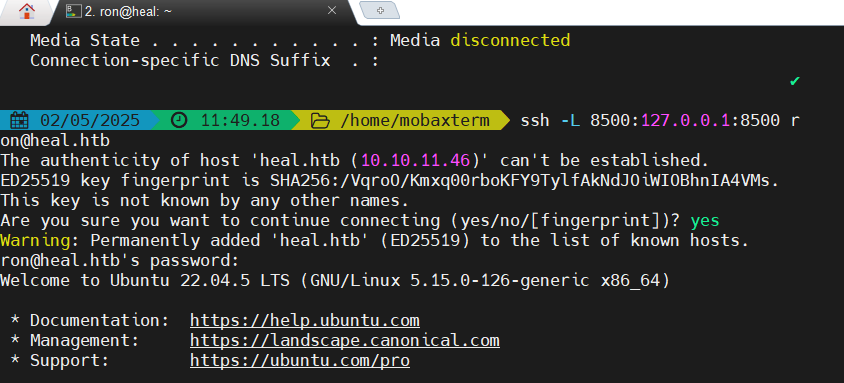Click the terminal icon on ron@heal tab
This screenshot has height=383, width=844.
[74, 11]
